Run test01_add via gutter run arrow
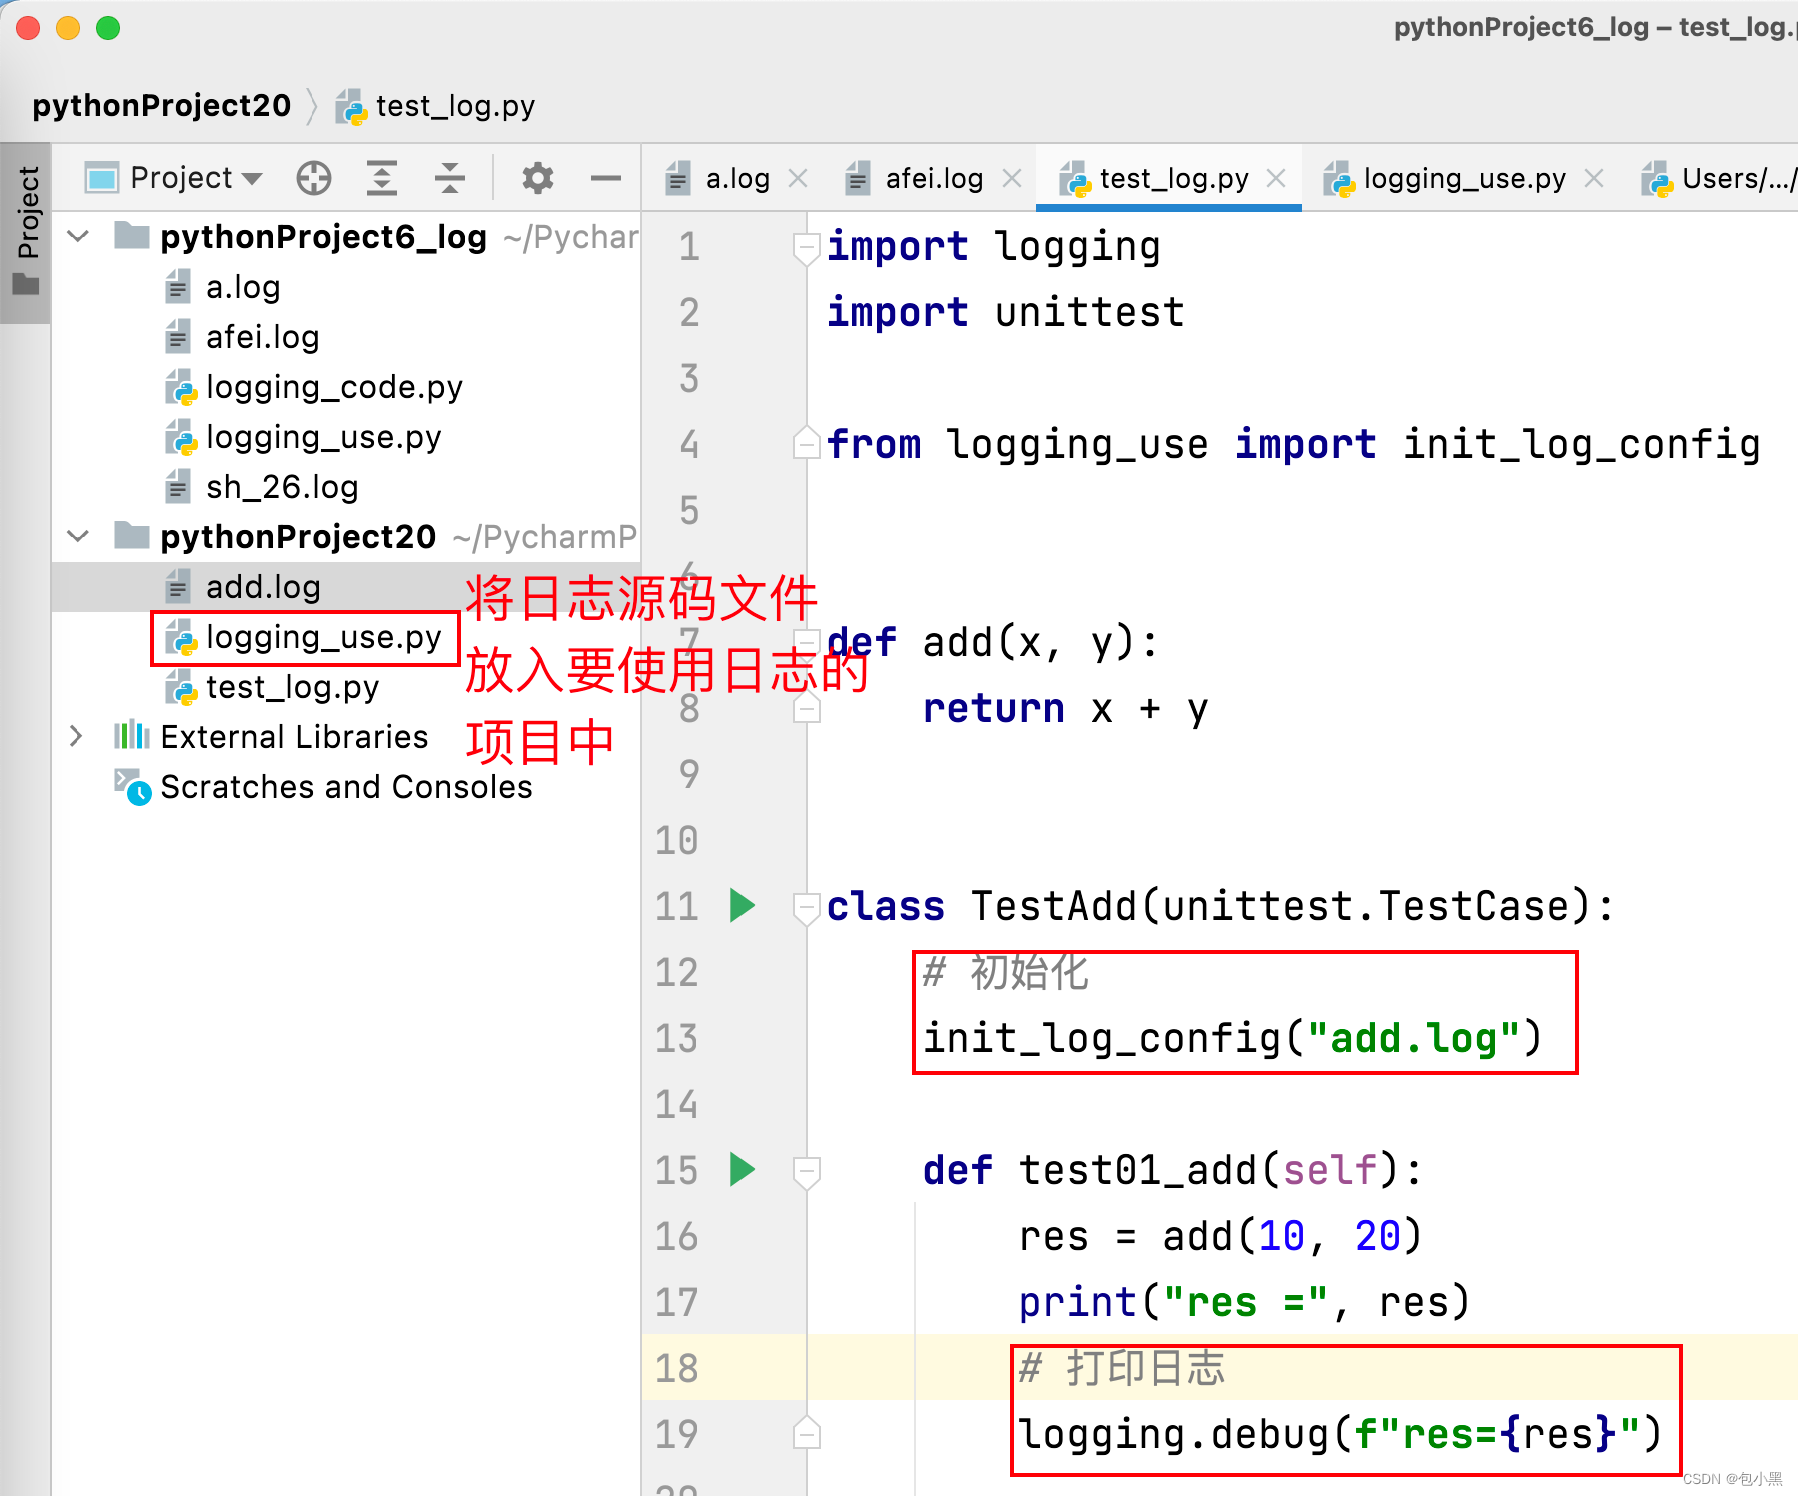Image resolution: width=1798 pixels, height=1496 pixels. [x=742, y=1170]
